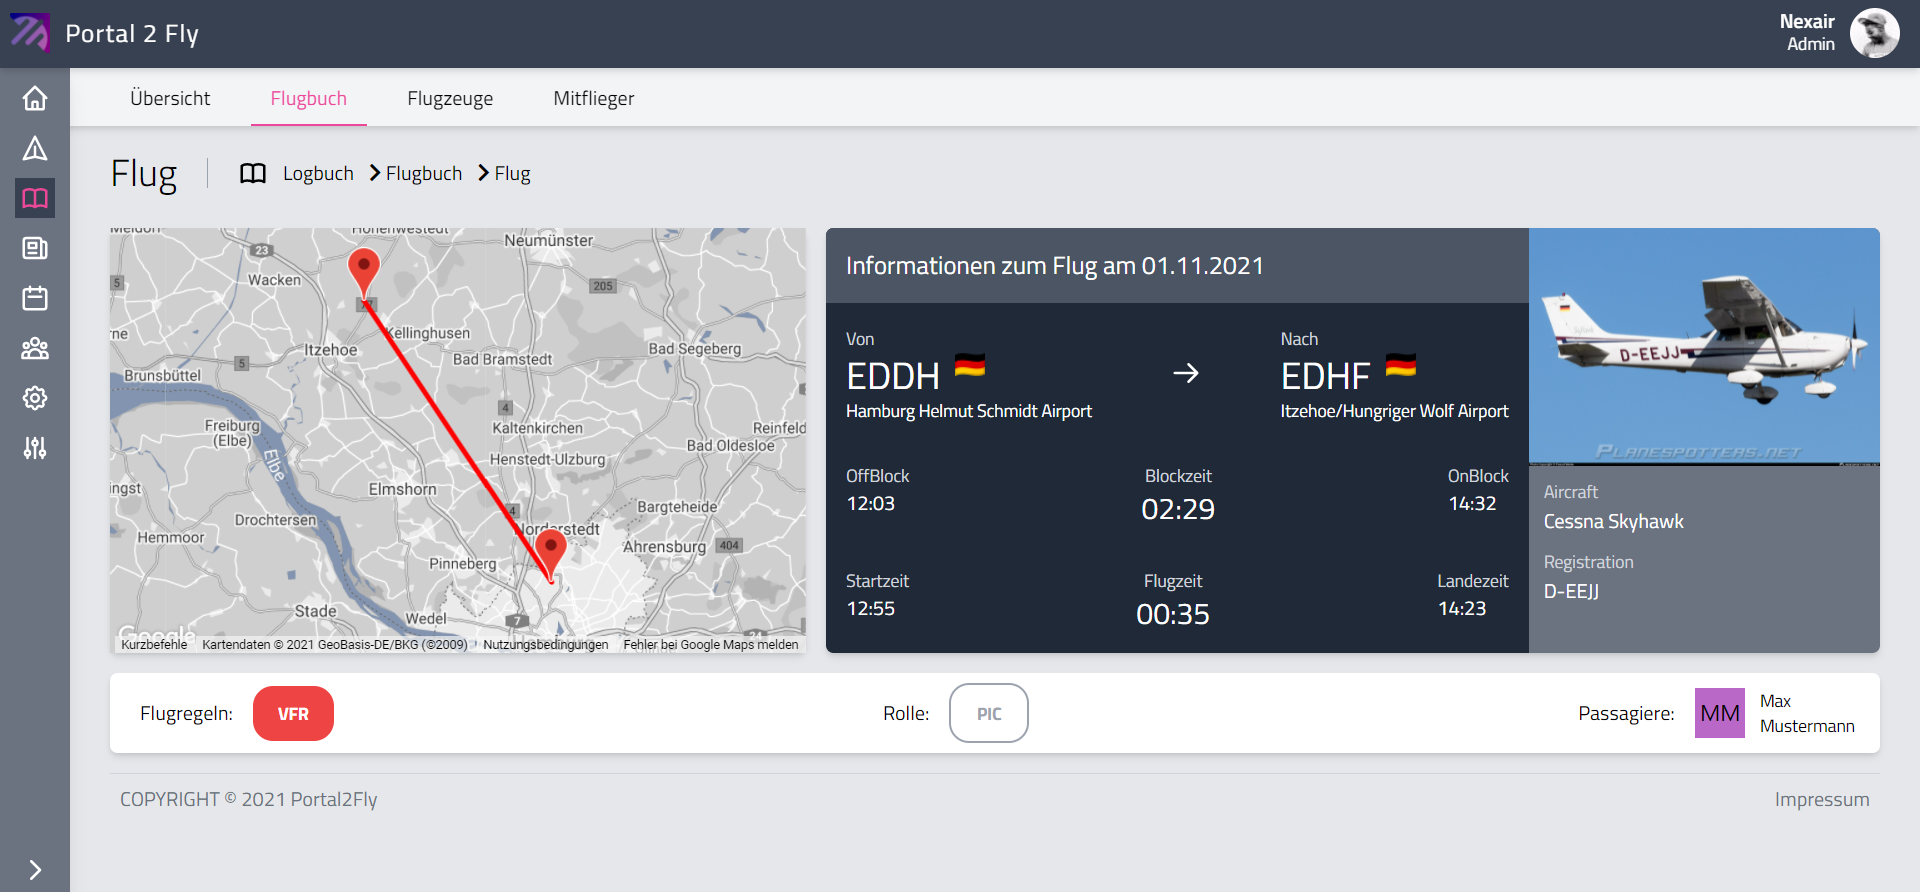This screenshot has width=1920, height=892.
Task: Click the home icon in sidebar
Action: click(35, 98)
